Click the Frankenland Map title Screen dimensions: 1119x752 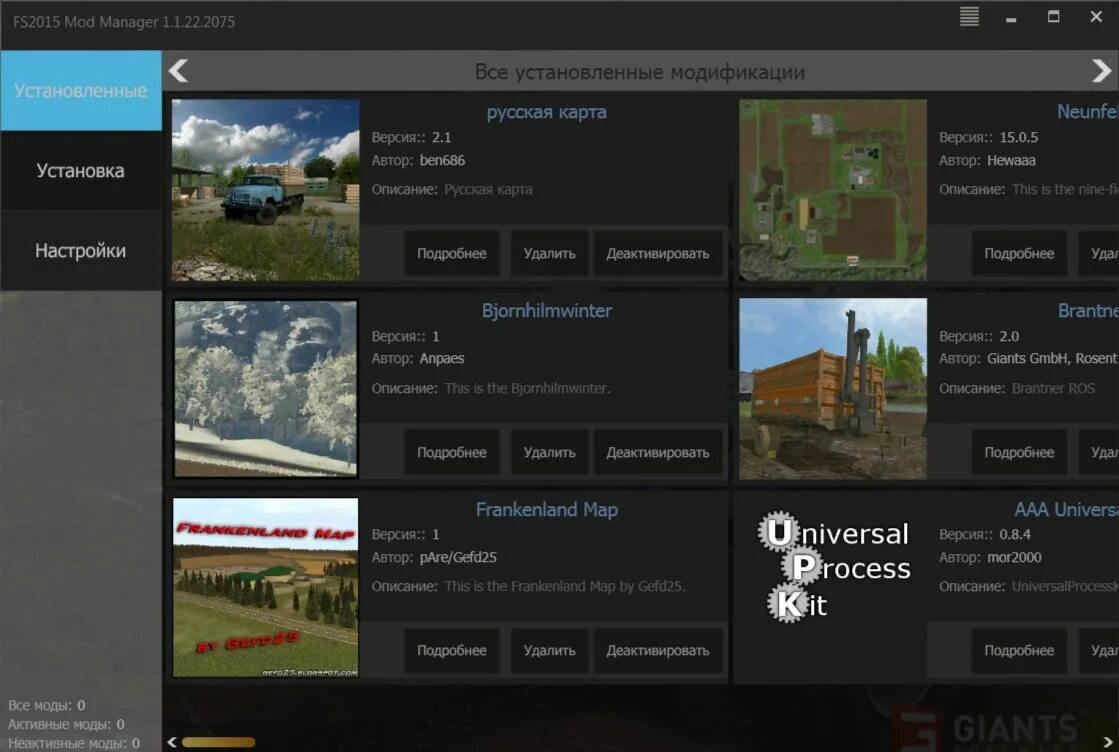click(x=547, y=509)
